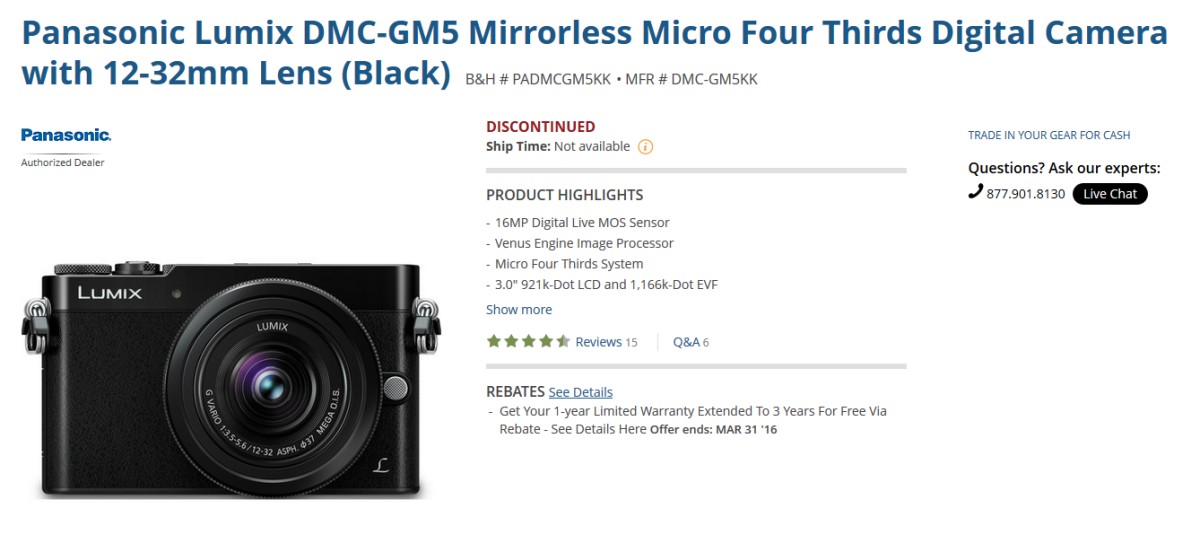Click the star rating icons
The image size is (1200, 535).
tap(528, 342)
